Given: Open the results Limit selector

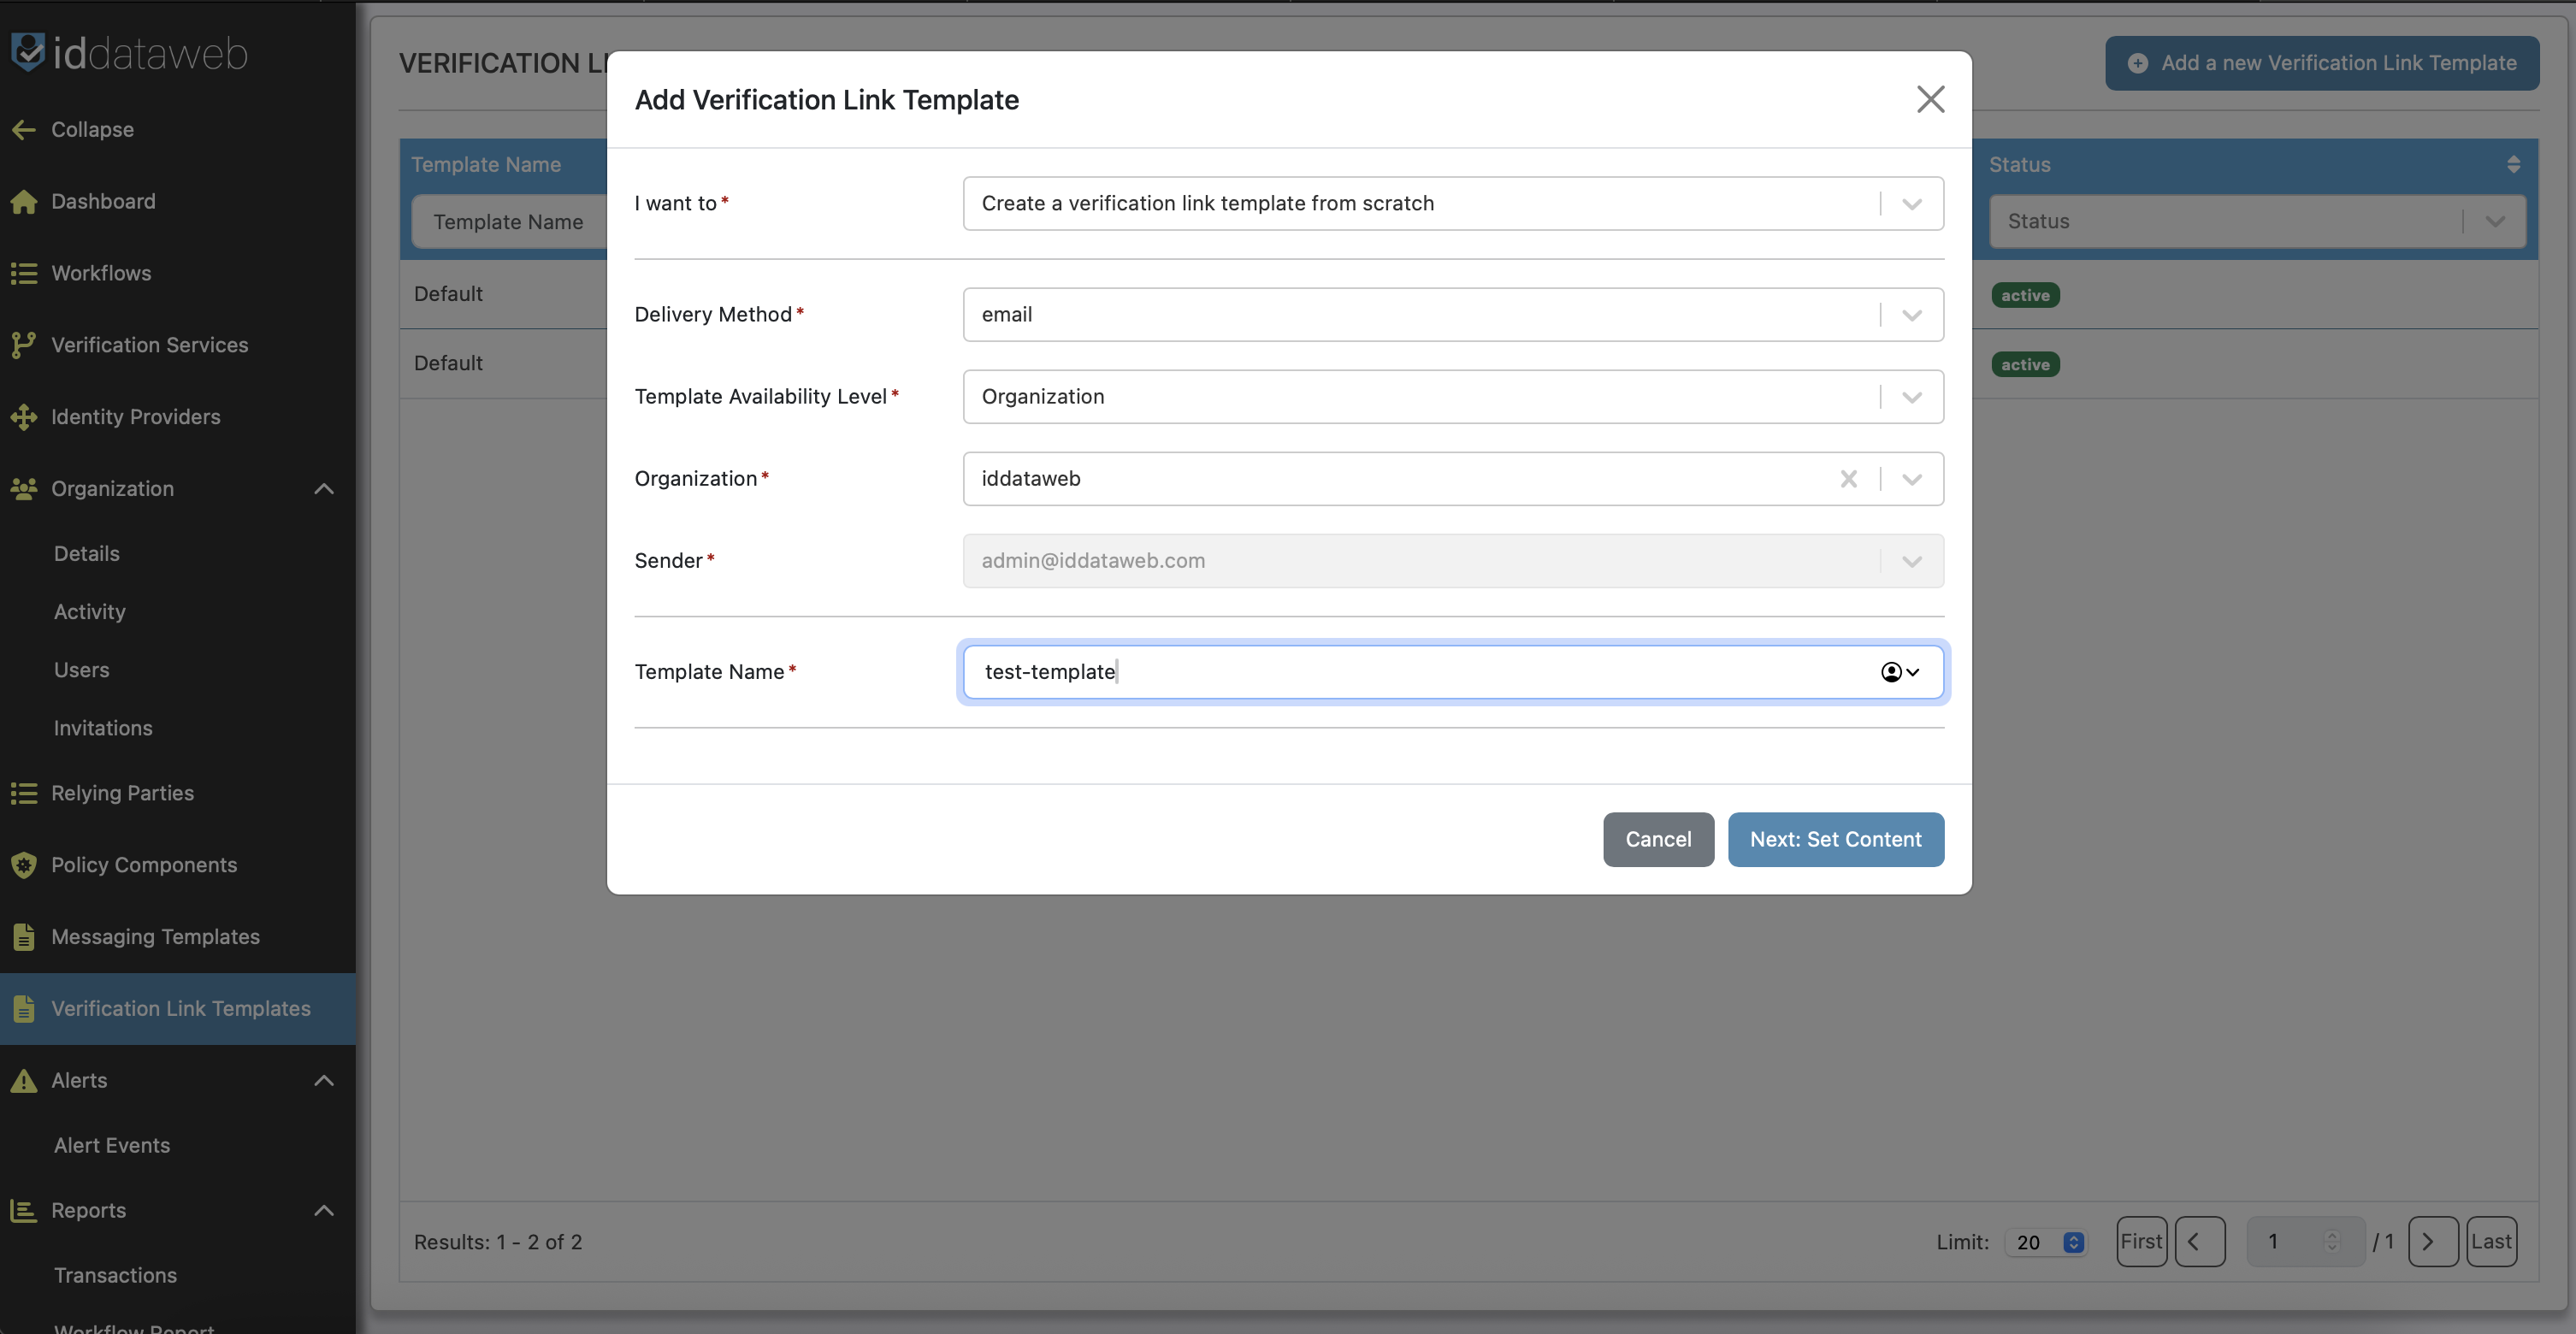Looking at the screenshot, I should (2046, 1242).
